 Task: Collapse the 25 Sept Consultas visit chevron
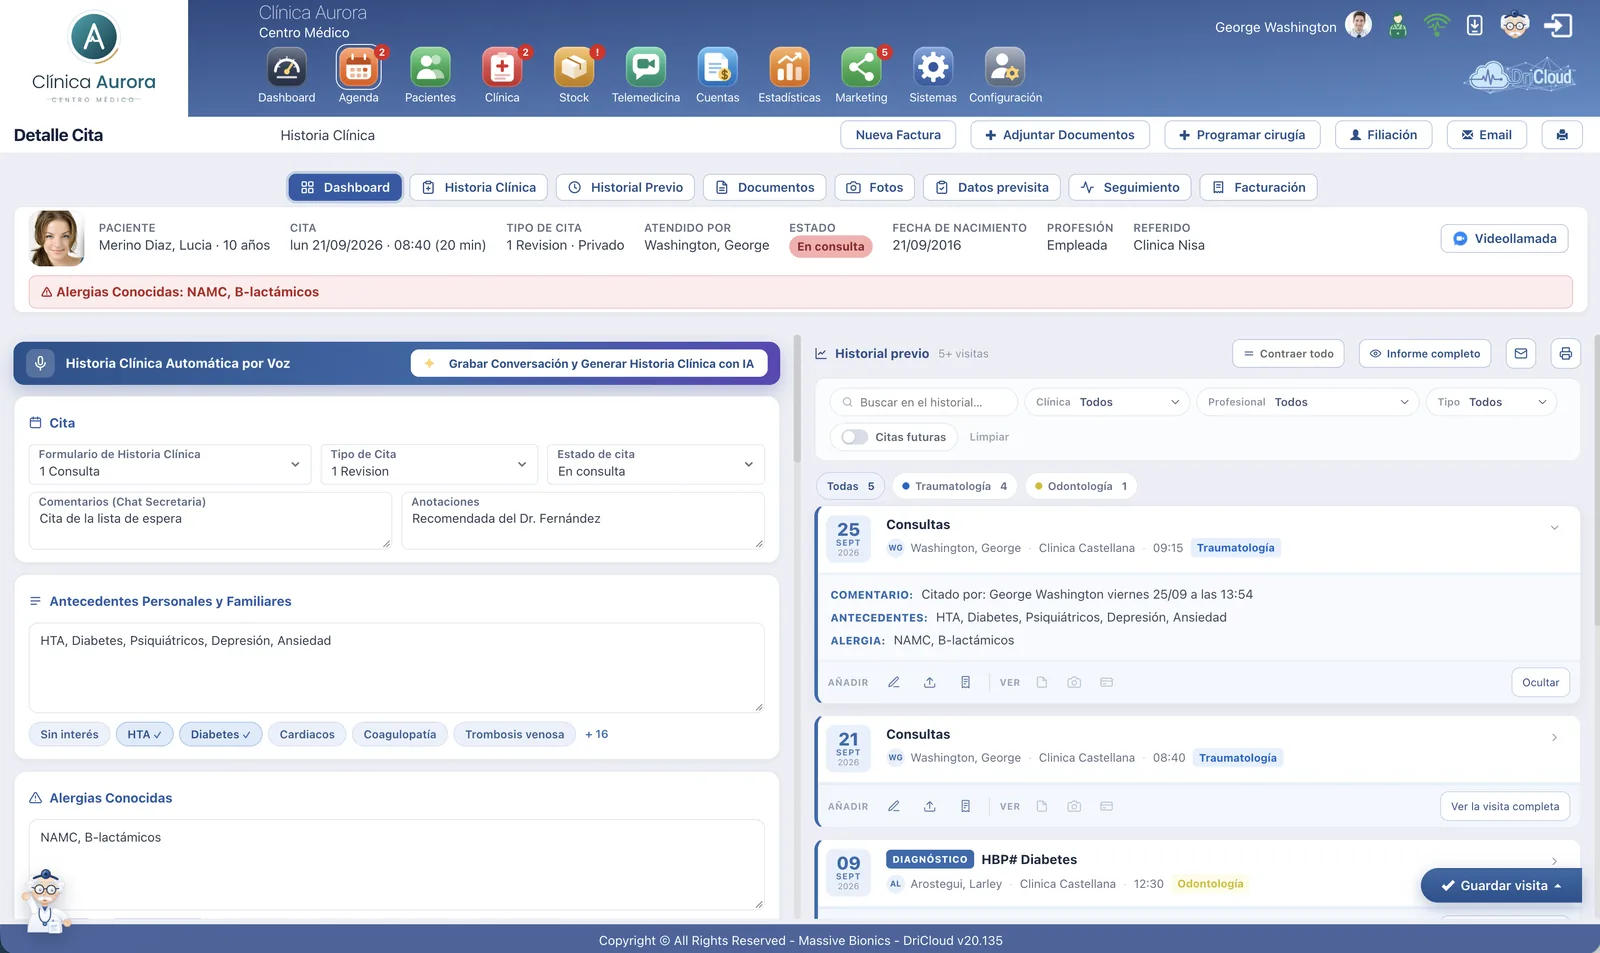(1554, 528)
